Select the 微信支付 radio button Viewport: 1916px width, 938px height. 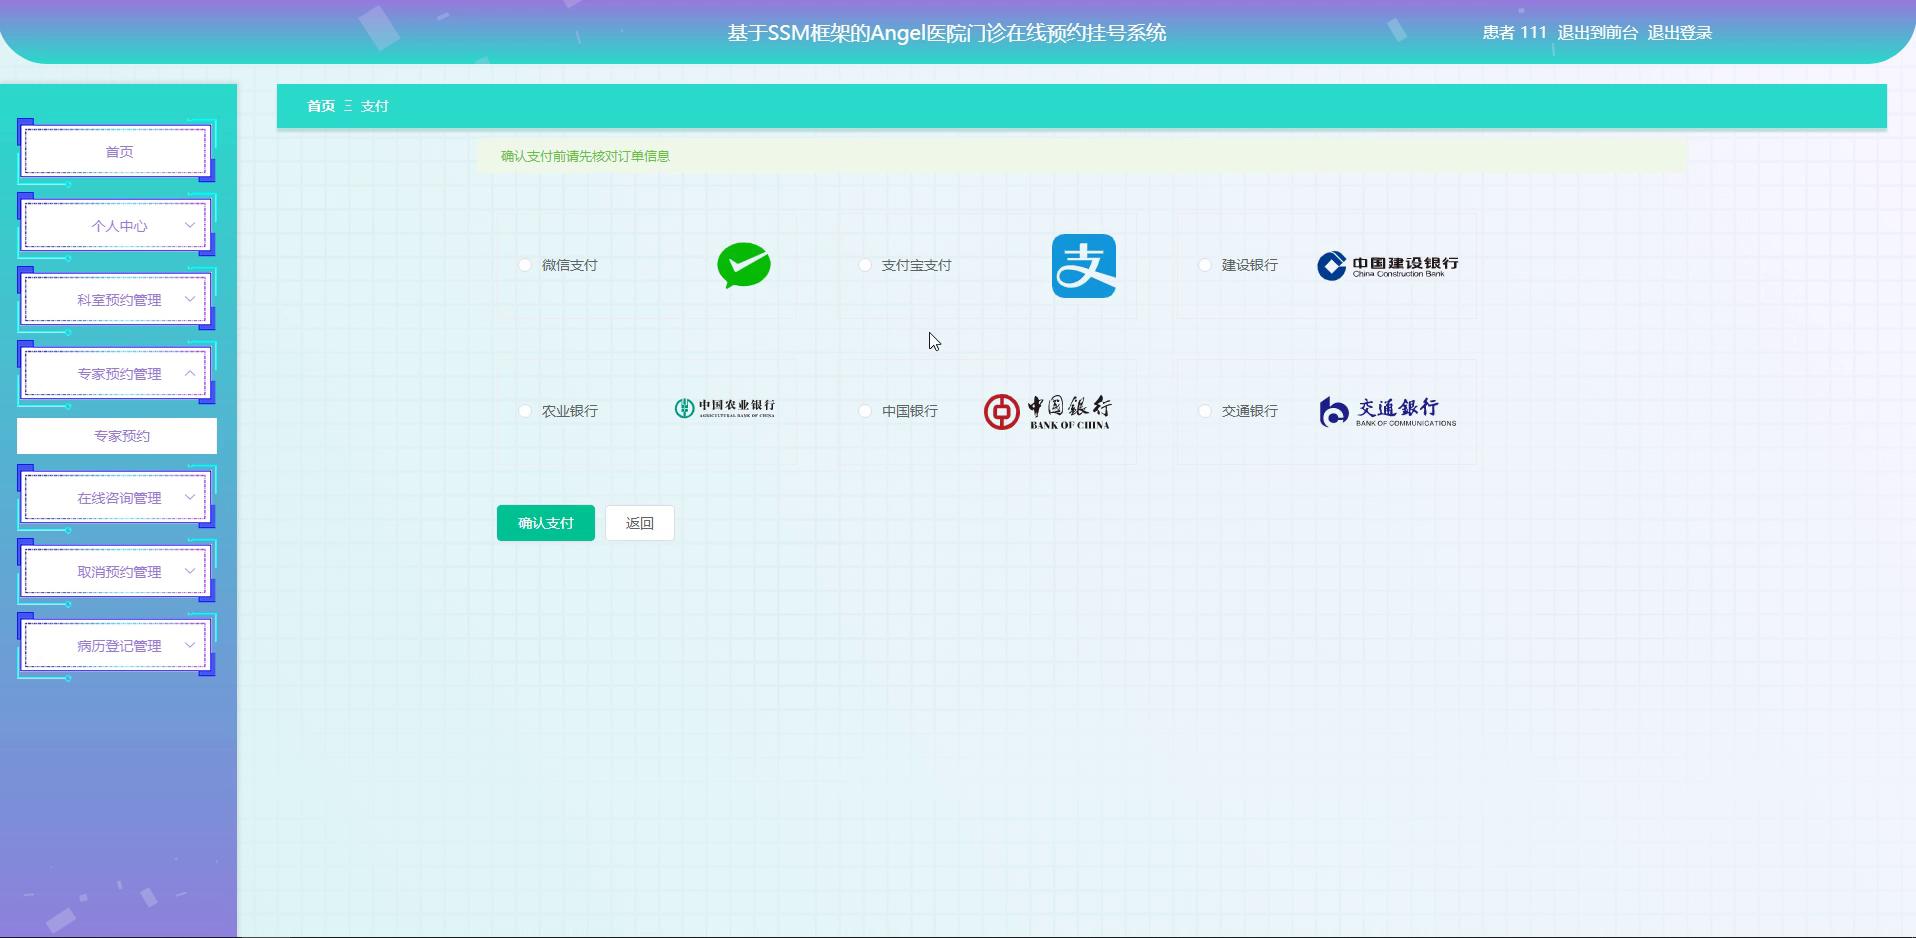[x=525, y=265]
